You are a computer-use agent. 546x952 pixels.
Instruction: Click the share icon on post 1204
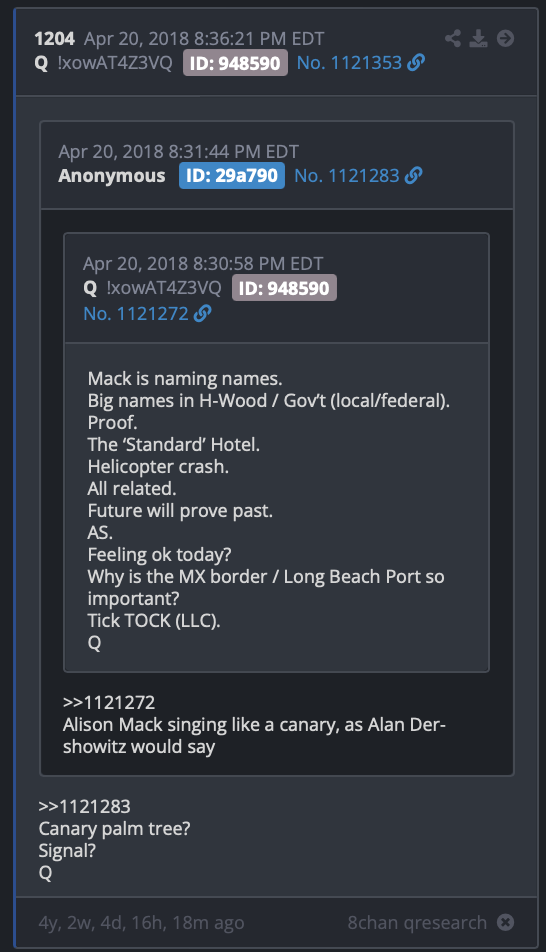click(452, 38)
